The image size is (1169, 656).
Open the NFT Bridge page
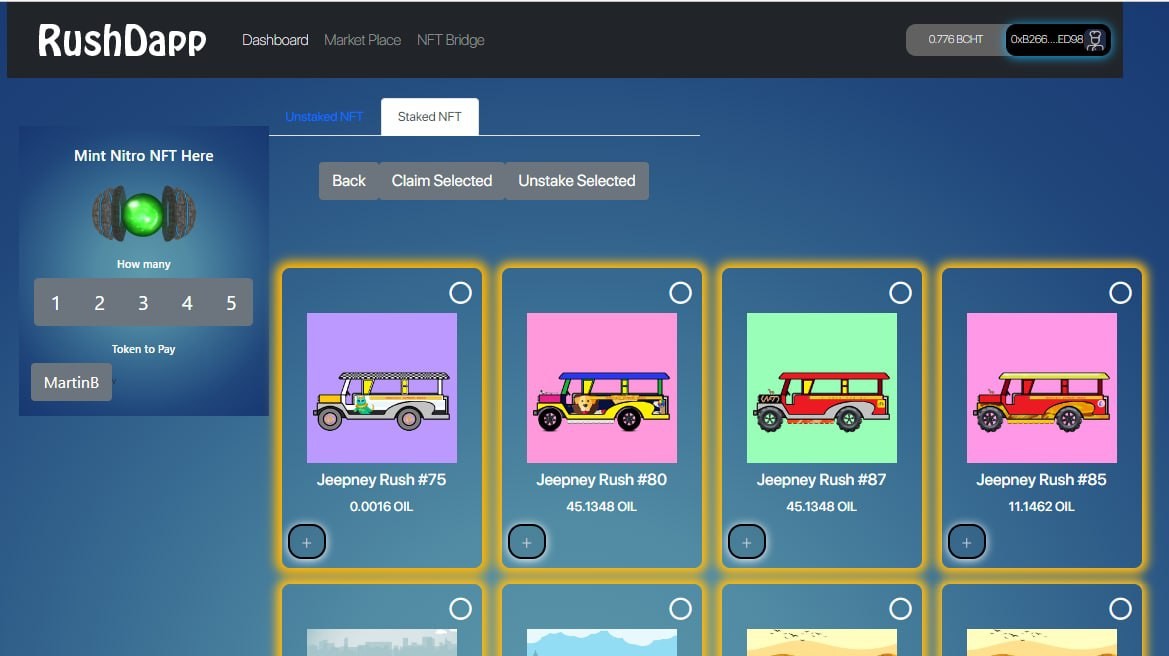coord(450,40)
